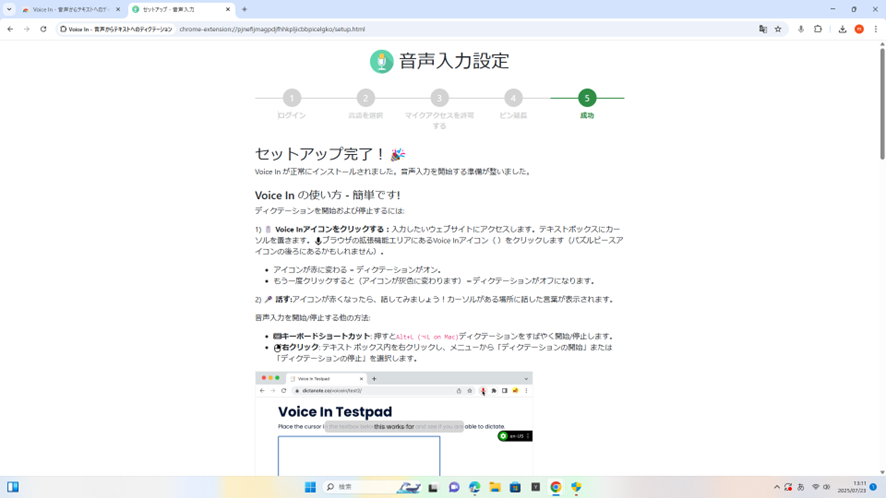Open the Google Translate page icon

point(763,29)
